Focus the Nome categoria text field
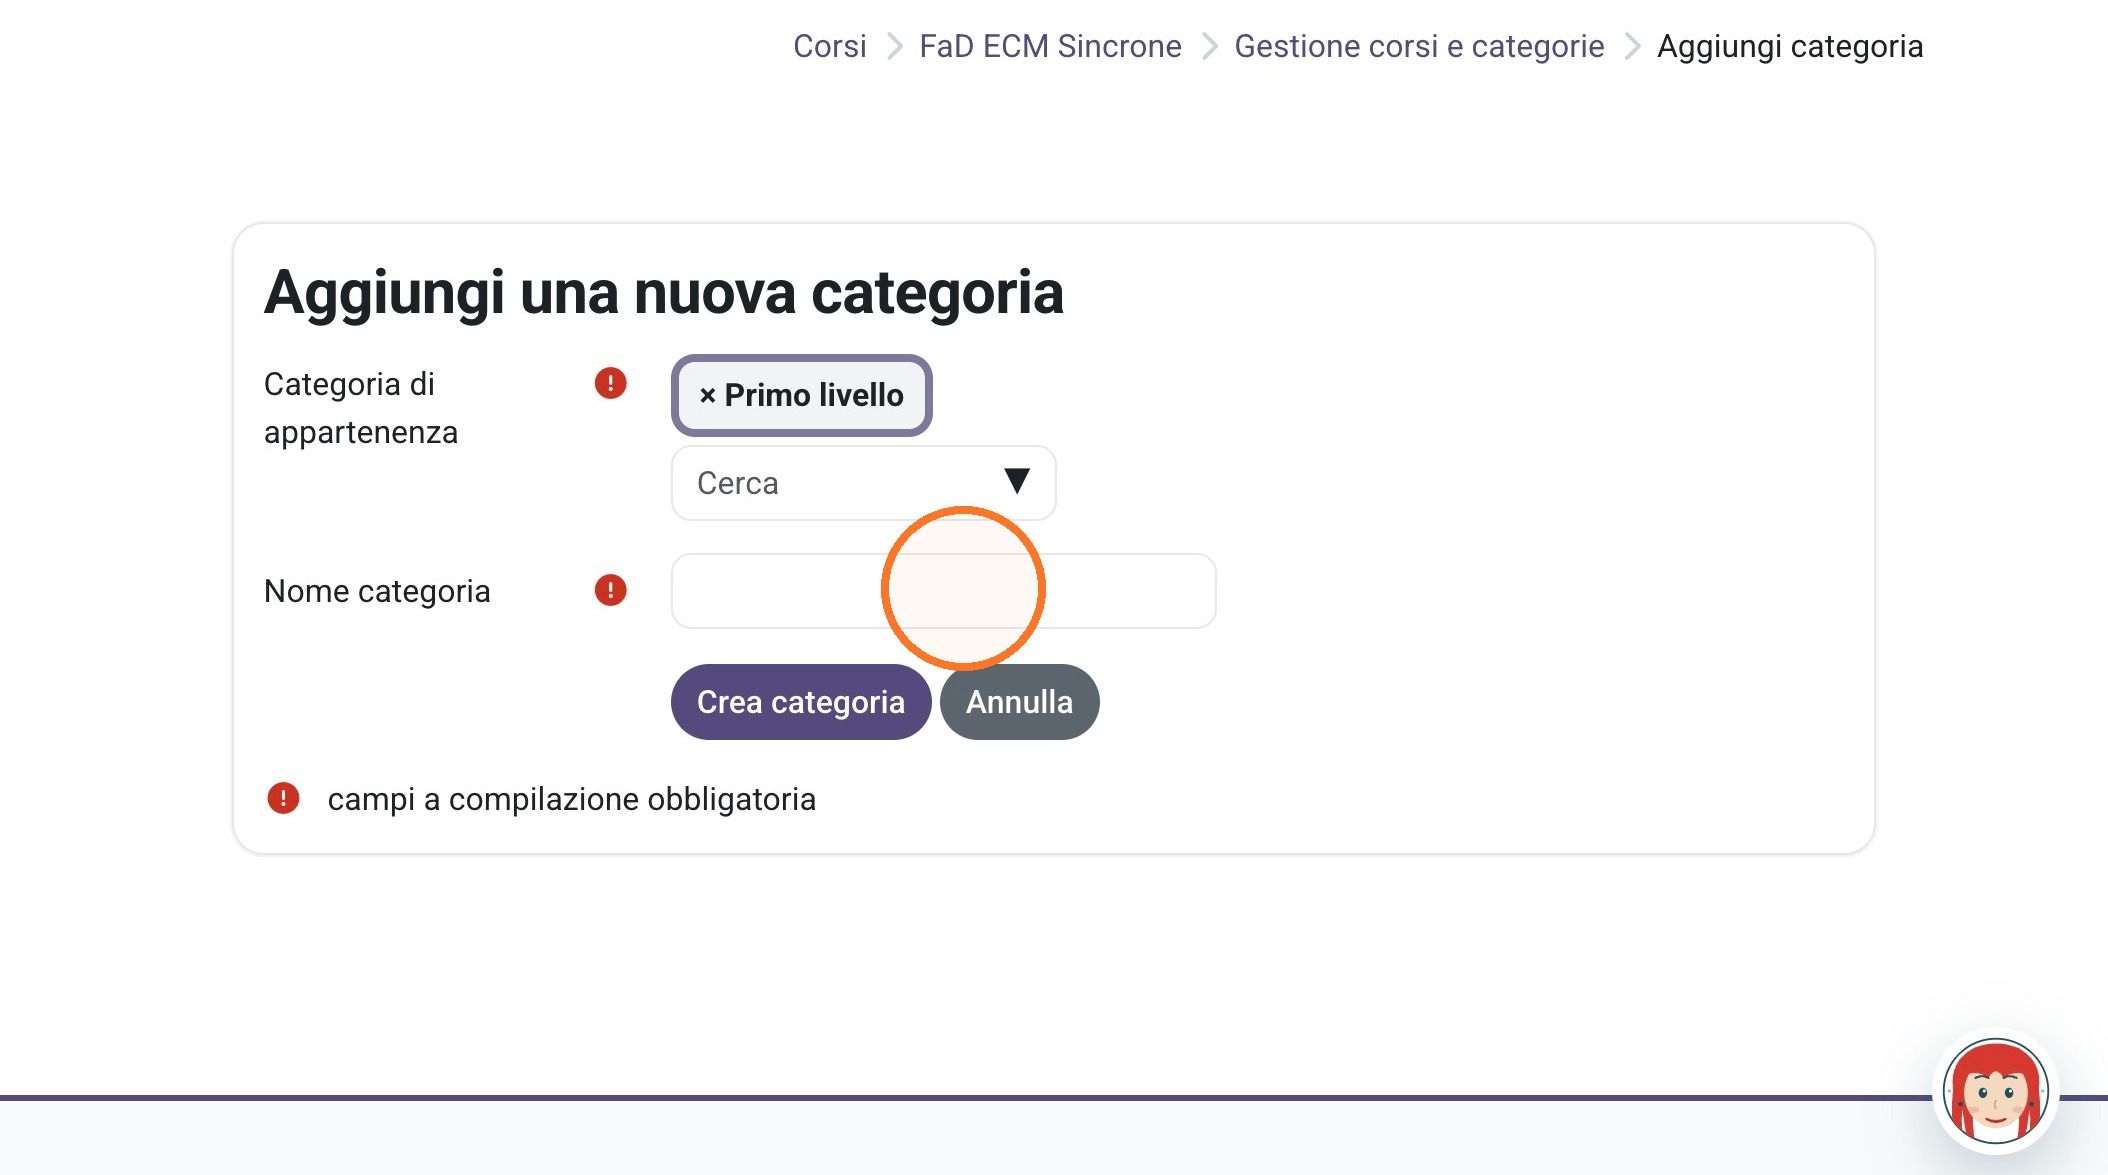 943,591
